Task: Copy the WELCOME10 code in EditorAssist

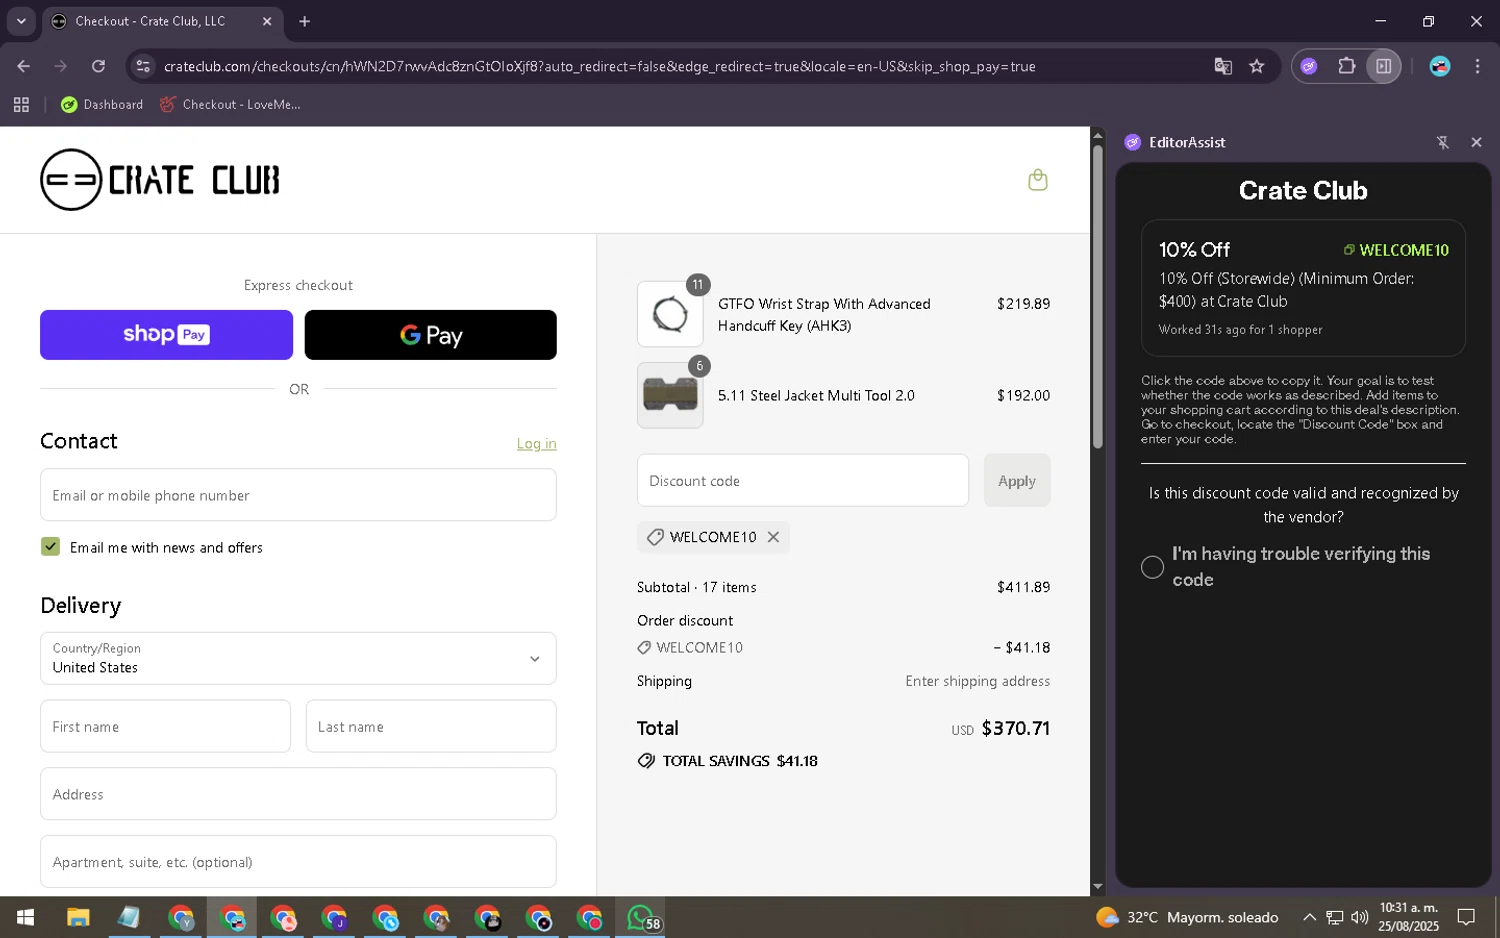Action: pyautogui.click(x=1397, y=250)
